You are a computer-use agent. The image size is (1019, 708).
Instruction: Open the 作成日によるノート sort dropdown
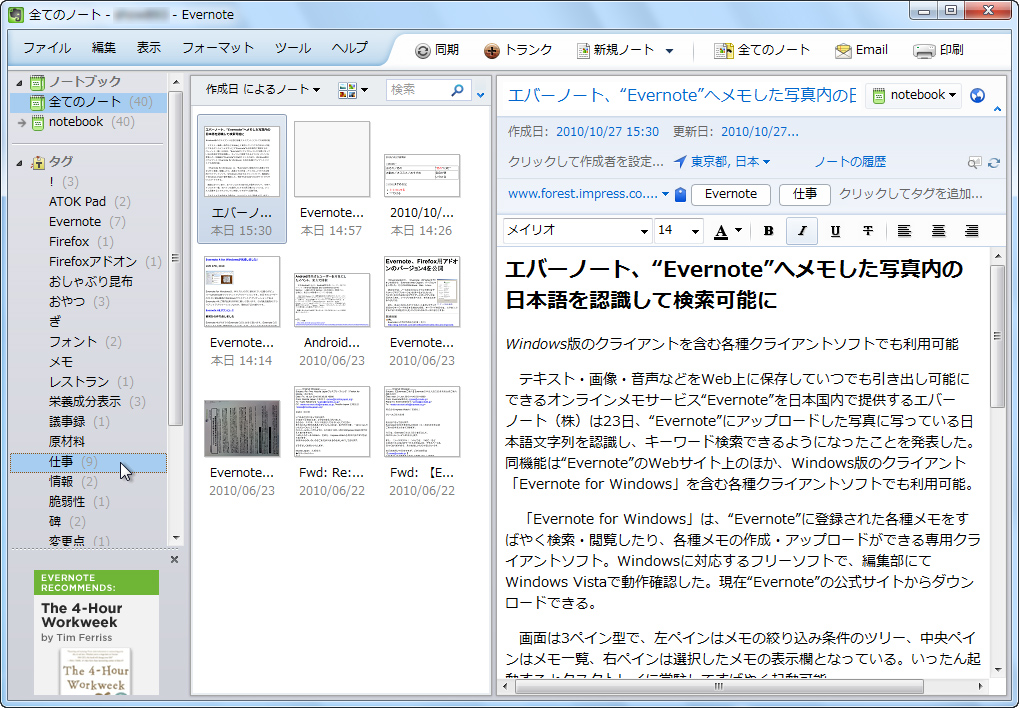click(x=263, y=89)
